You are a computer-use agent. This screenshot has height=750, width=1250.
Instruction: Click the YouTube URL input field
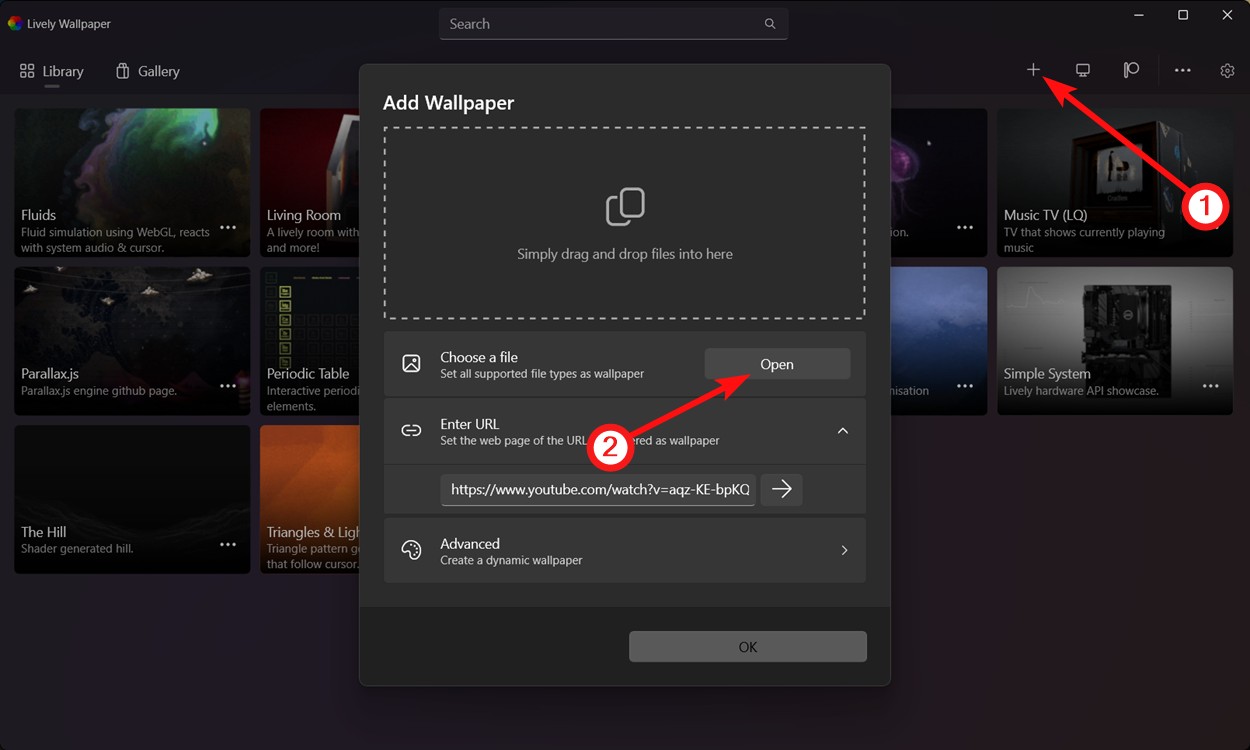[597, 489]
